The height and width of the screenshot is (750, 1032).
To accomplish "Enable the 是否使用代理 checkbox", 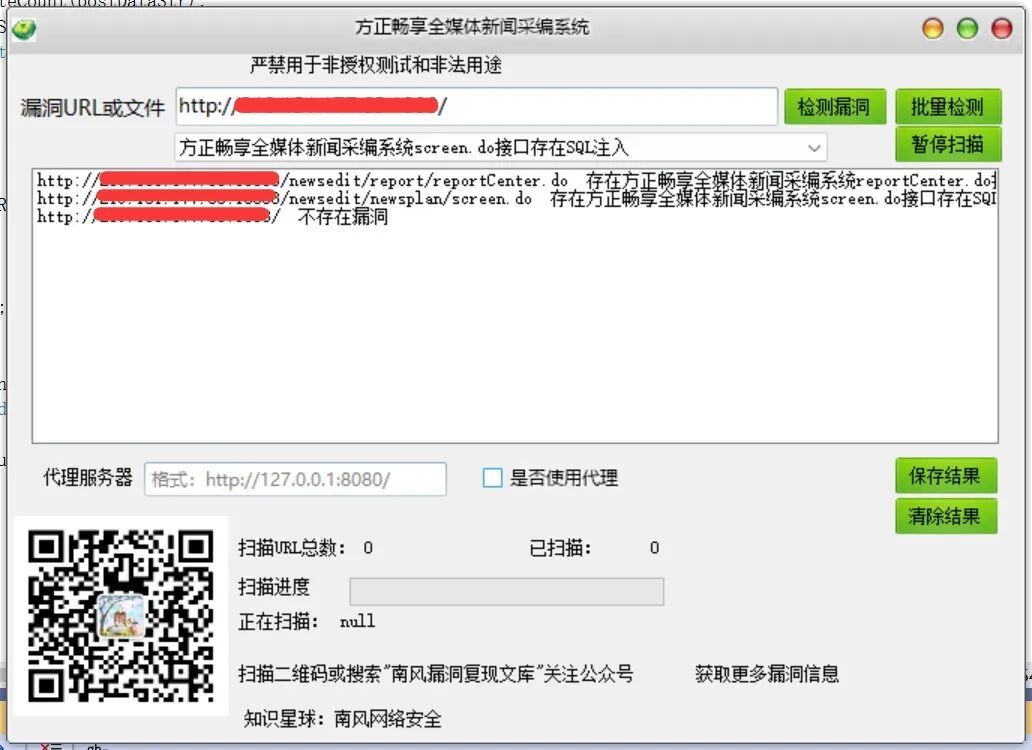I will [492, 478].
